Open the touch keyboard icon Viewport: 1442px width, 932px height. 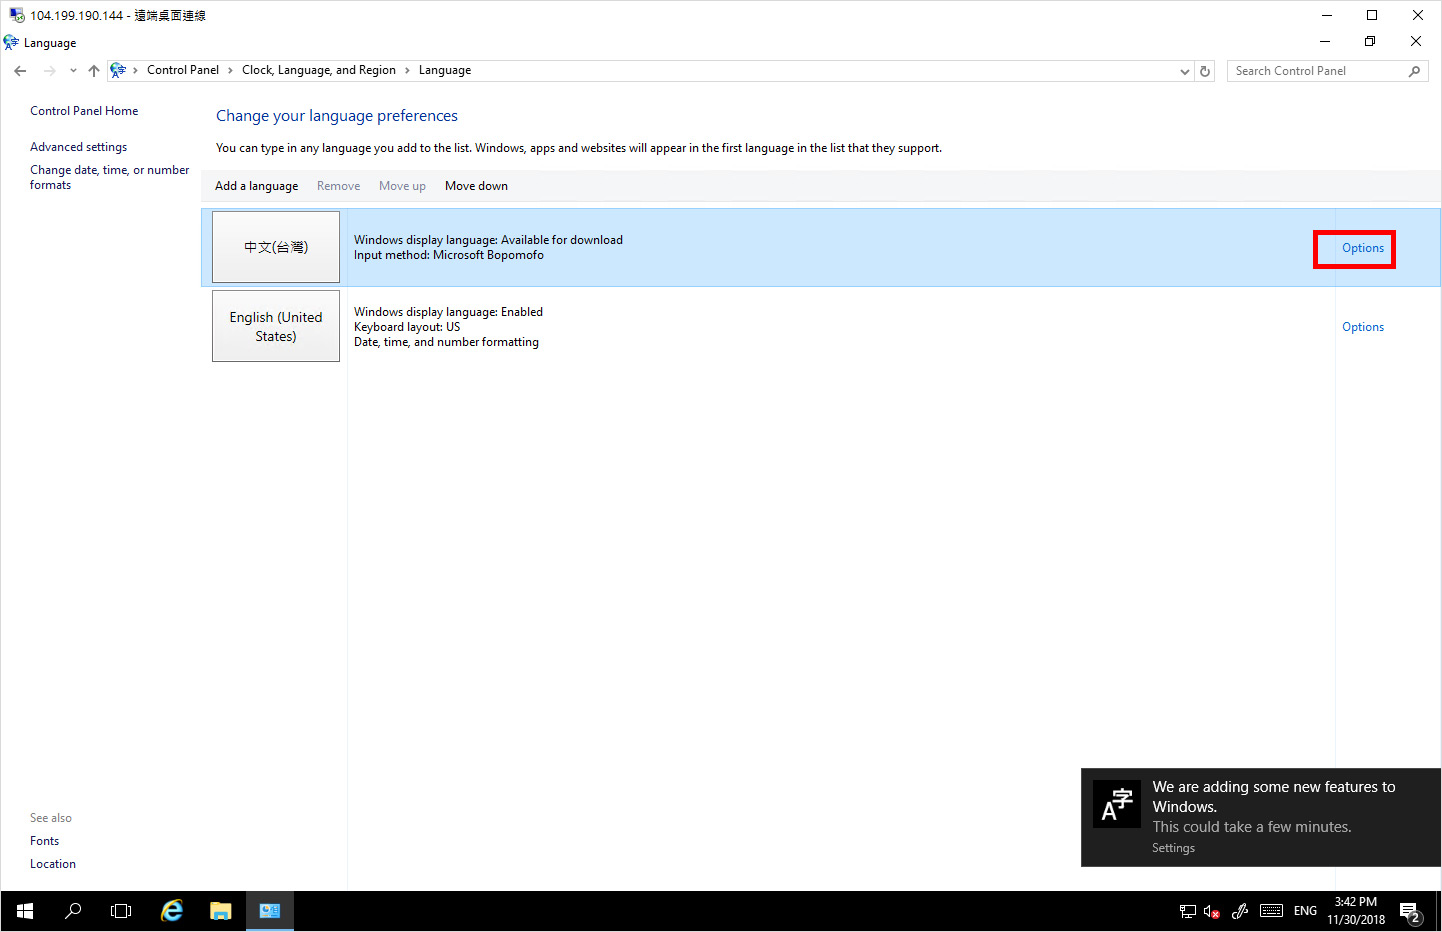pyautogui.click(x=1271, y=911)
